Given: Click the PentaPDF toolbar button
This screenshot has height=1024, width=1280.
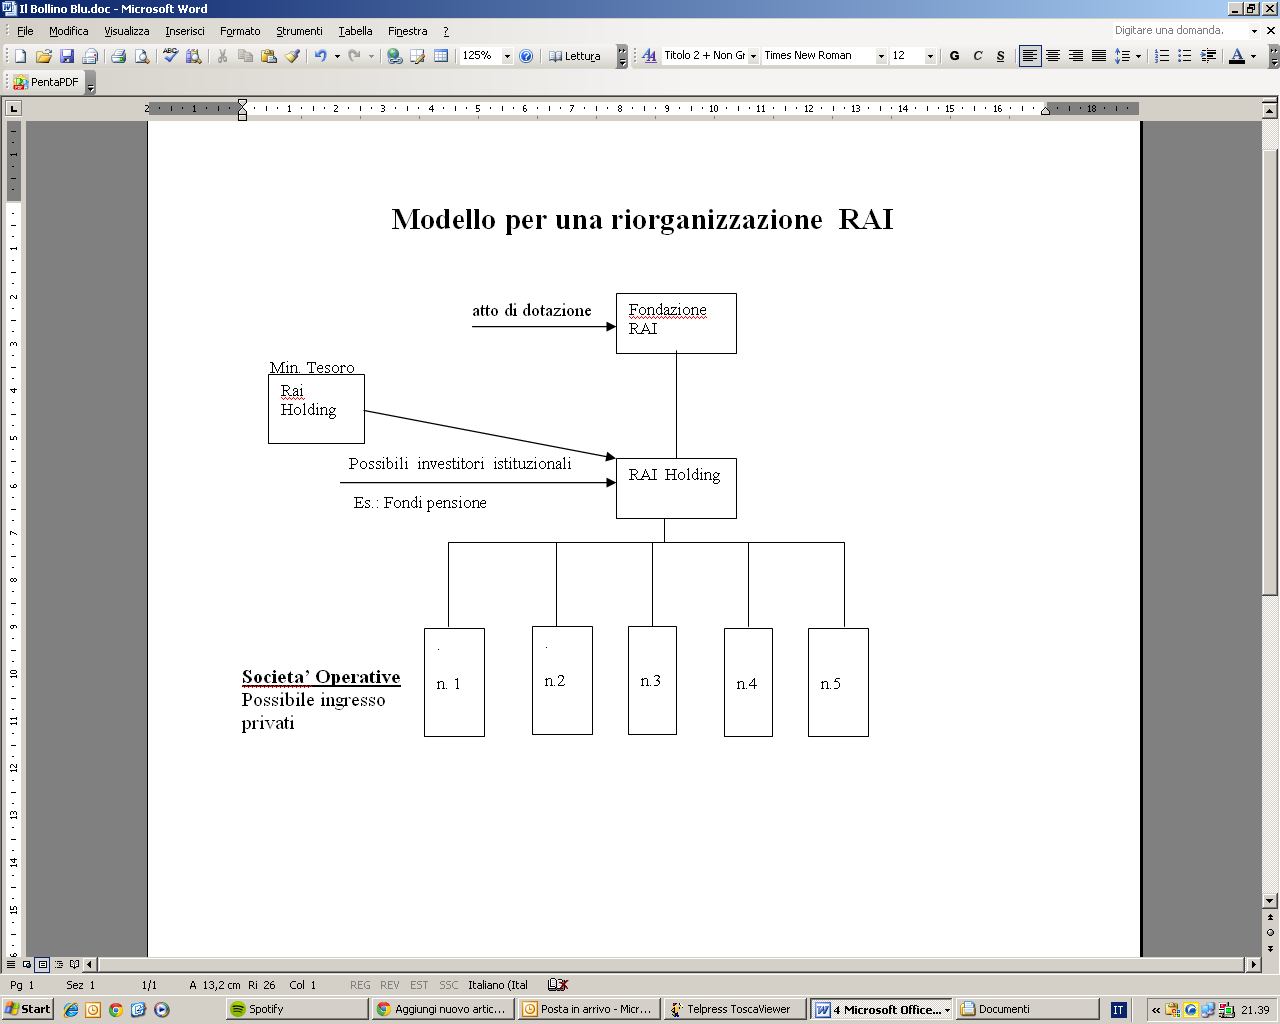Looking at the screenshot, I should point(46,82).
